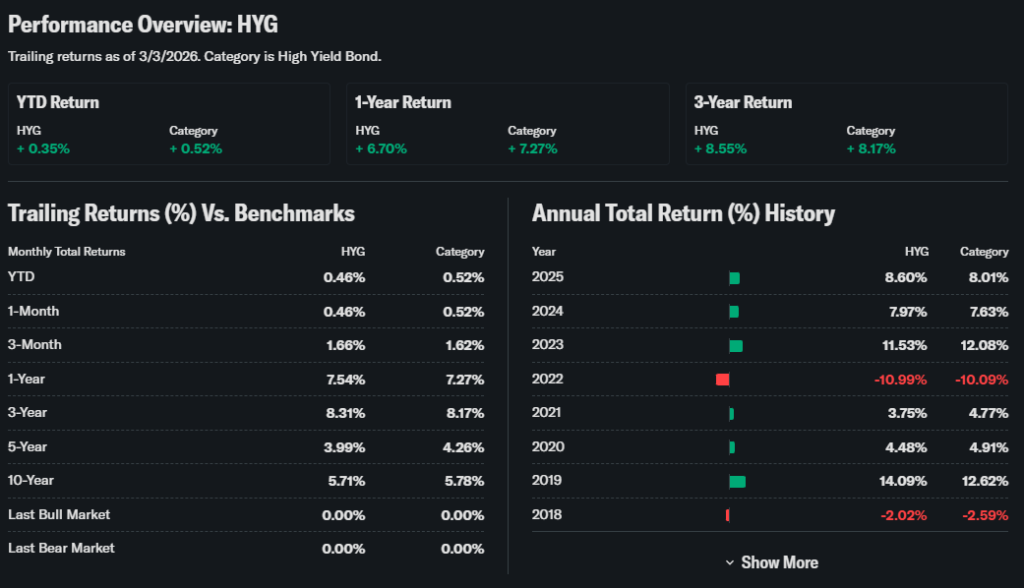This screenshot has width=1024, height=588.
Task: Click the green 2024 return bar
Action: (734, 311)
